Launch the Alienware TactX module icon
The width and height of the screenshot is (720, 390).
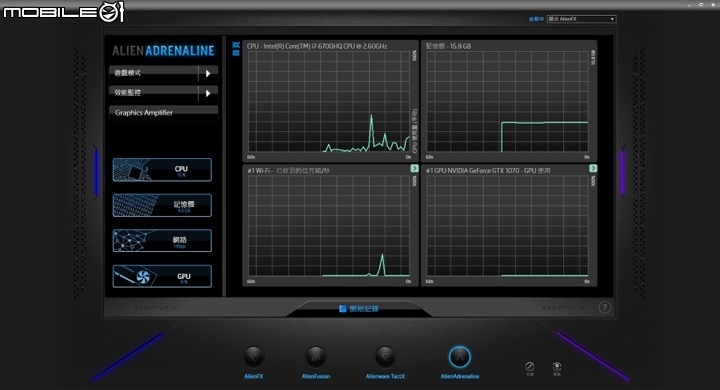(385, 357)
